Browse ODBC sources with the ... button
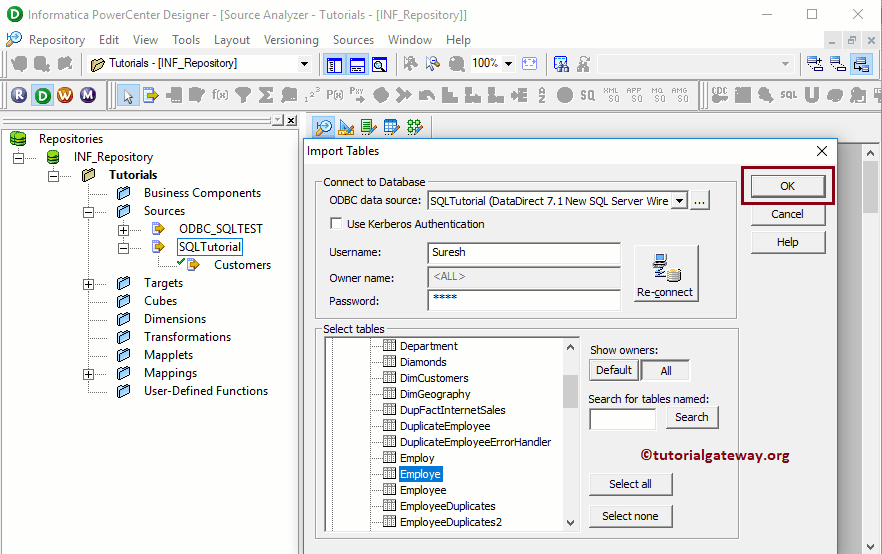Viewport: 882px width, 554px height. pos(699,201)
